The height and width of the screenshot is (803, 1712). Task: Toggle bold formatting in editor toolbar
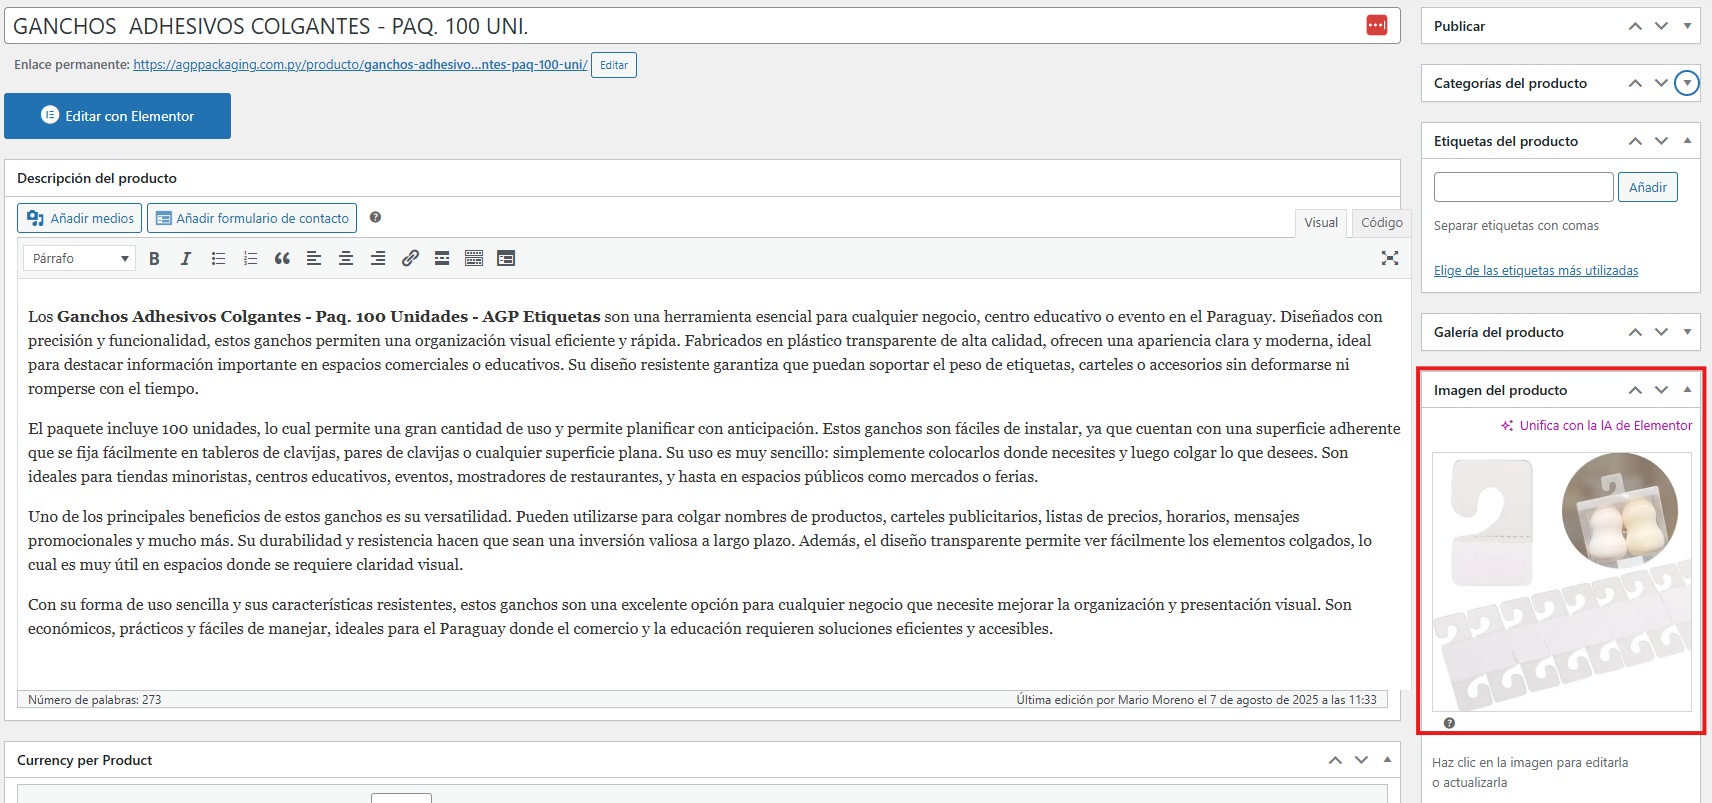[154, 258]
